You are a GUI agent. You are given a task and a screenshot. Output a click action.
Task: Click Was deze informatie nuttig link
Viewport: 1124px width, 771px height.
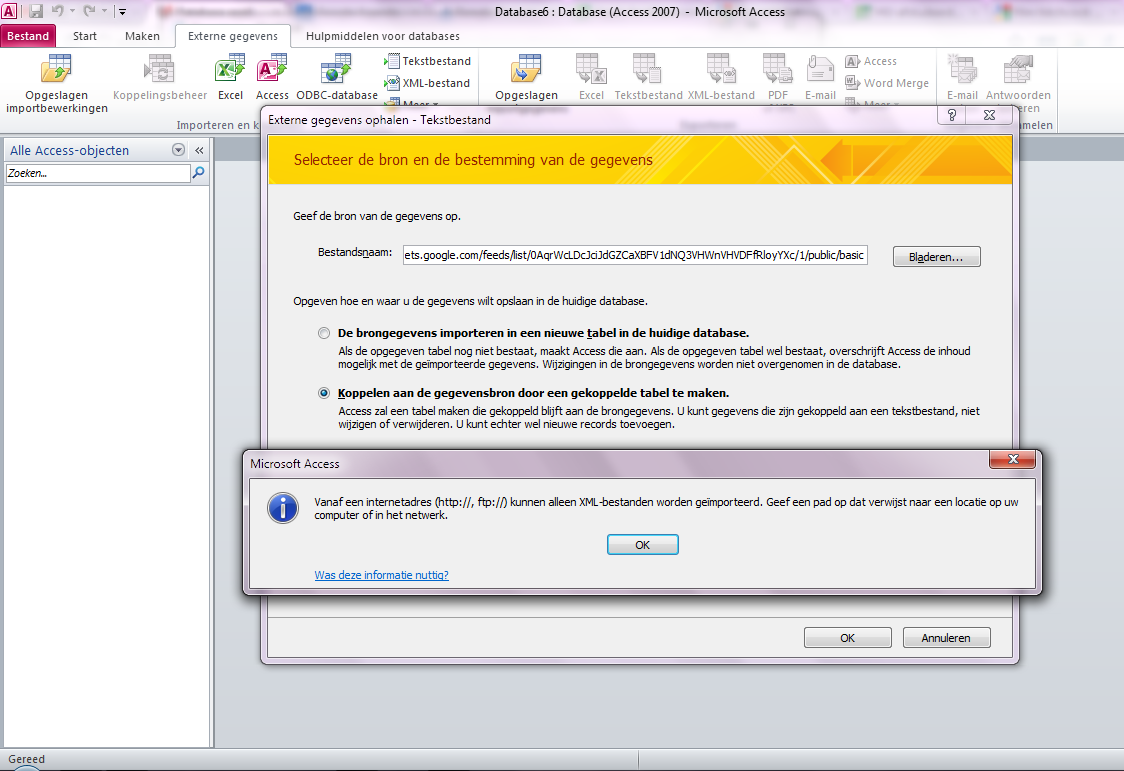point(381,575)
